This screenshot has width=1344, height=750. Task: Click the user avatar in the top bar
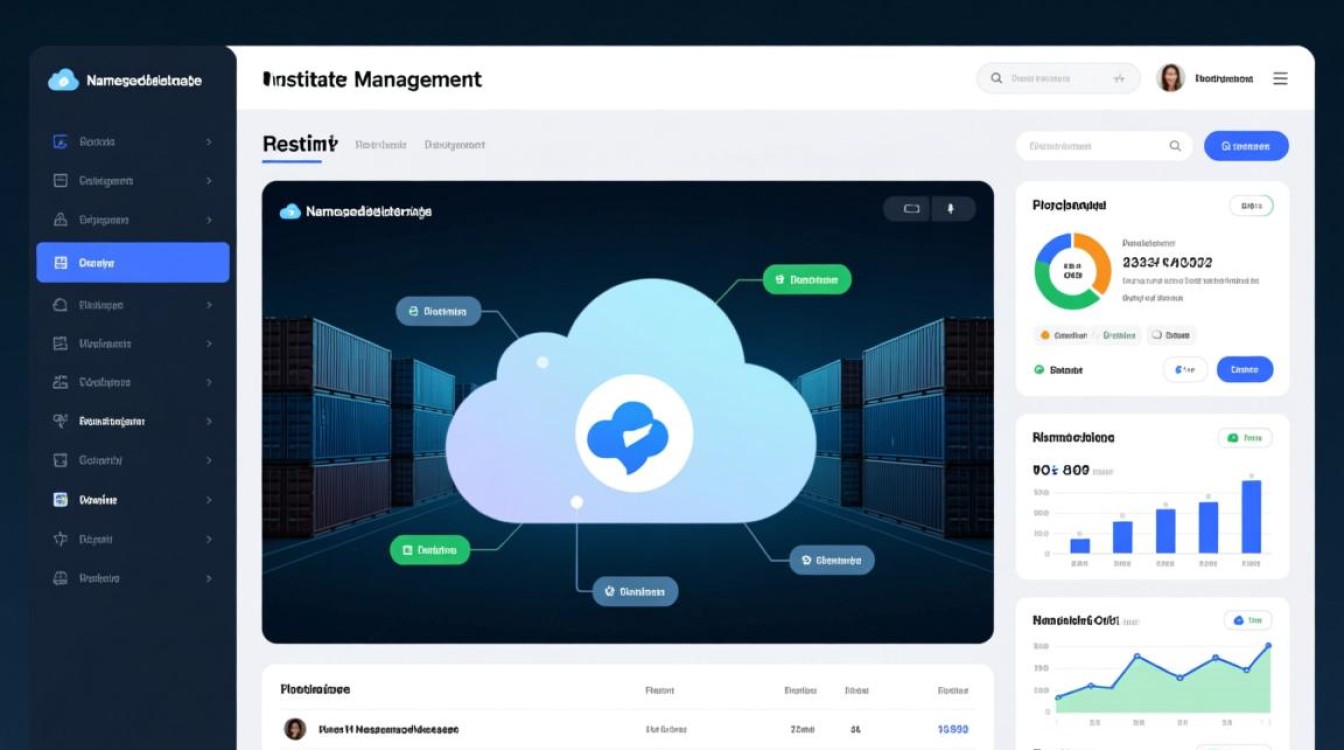click(1170, 78)
